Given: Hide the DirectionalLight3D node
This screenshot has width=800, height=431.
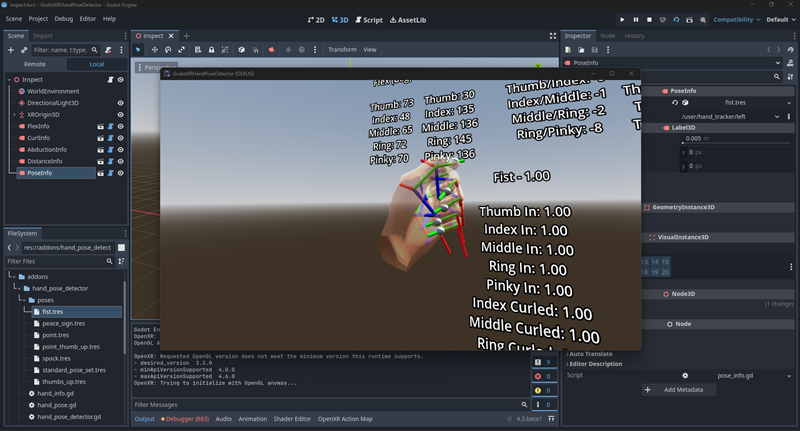Looking at the screenshot, I should coord(120,103).
